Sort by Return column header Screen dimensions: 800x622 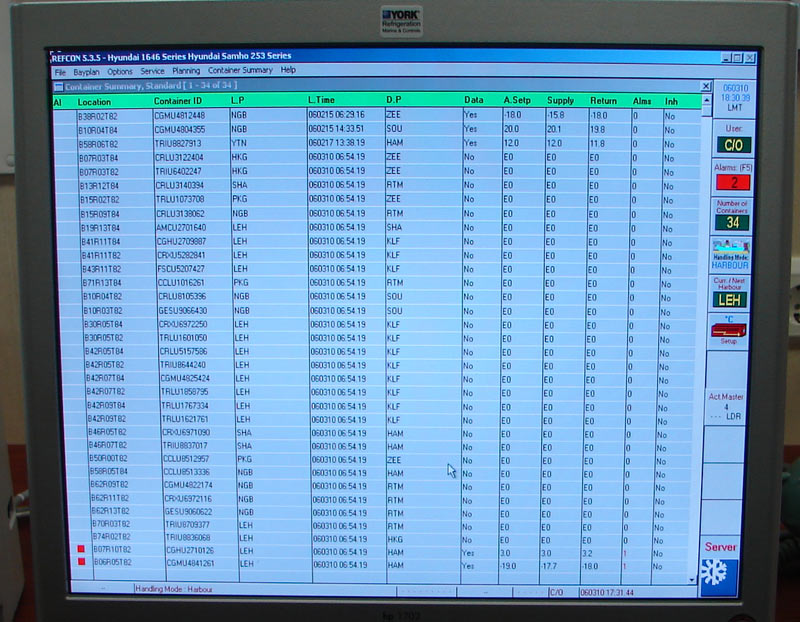point(603,101)
